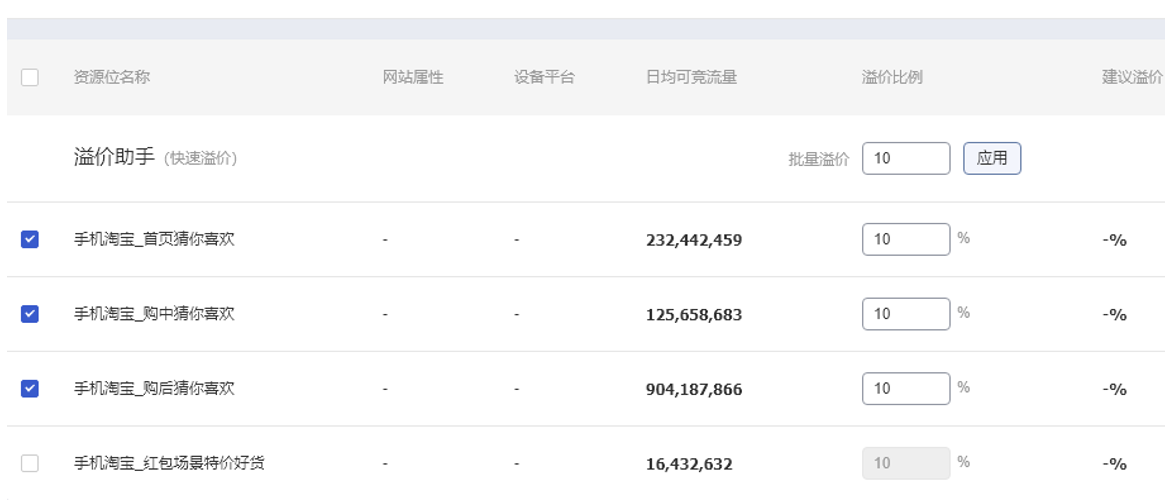The image size is (1165, 504).
Task: Check 手机淘宝_红包场景特价好货 row checkbox
Action: [x=30, y=463]
